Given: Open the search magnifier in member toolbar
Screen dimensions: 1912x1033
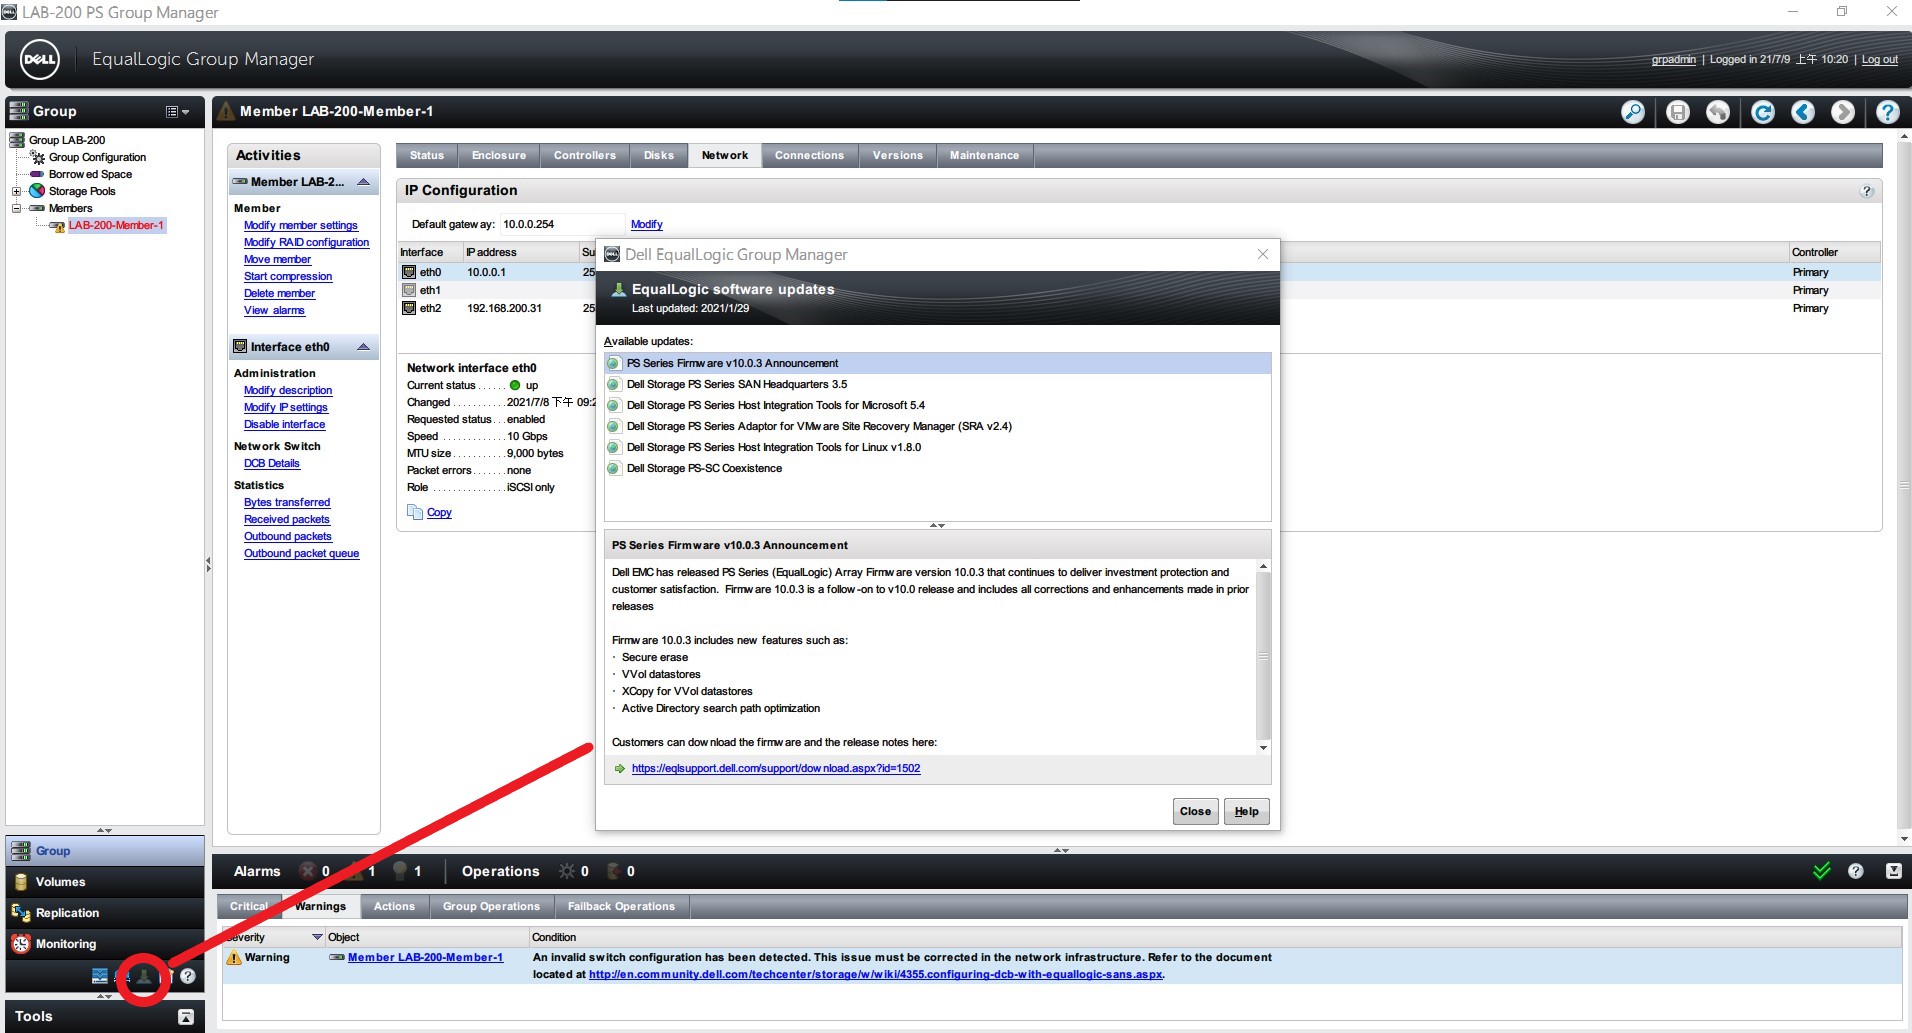Looking at the screenshot, I should (1633, 112).
